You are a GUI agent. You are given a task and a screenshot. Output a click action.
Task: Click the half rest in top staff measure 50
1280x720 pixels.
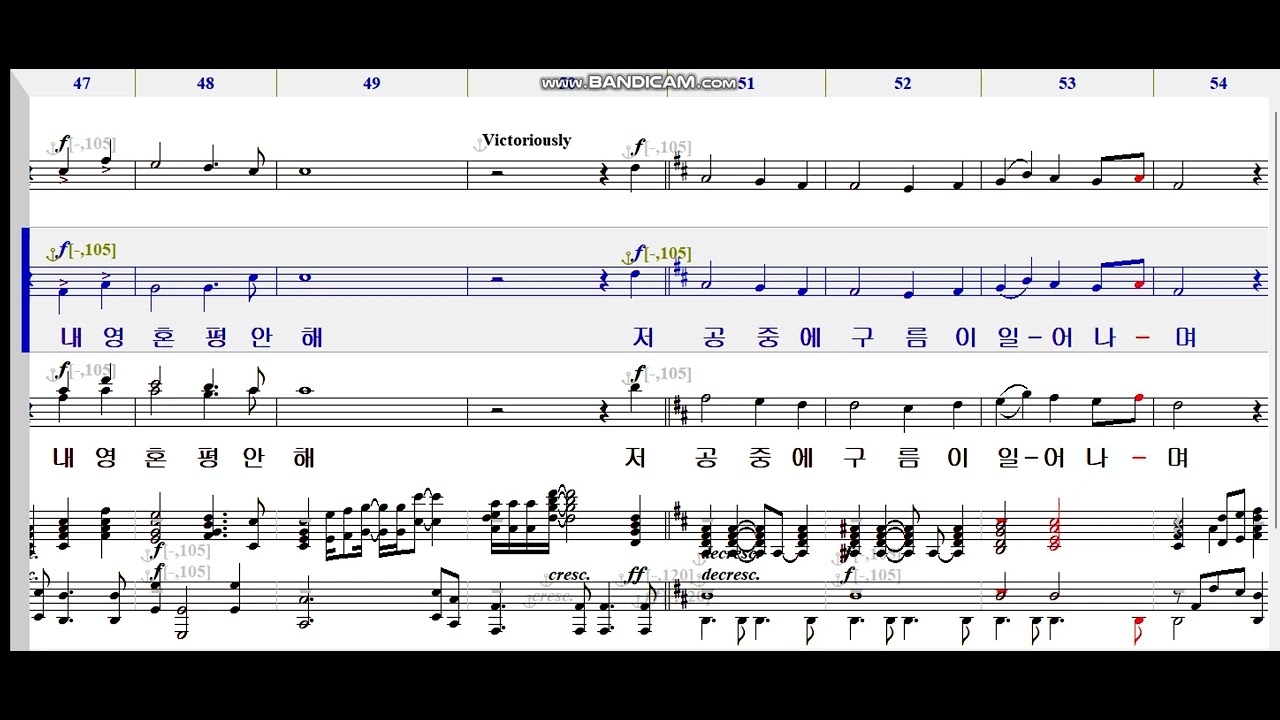pos(498,172)
